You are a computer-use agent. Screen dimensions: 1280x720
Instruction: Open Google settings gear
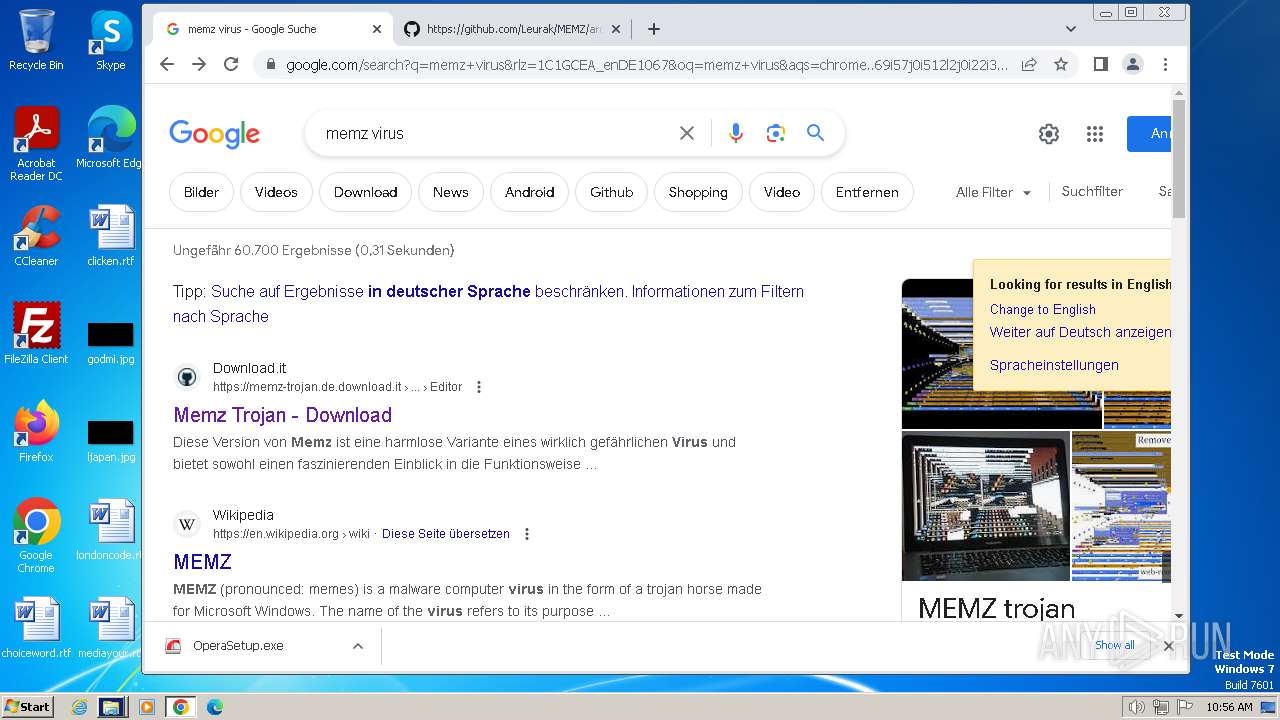1048,134
